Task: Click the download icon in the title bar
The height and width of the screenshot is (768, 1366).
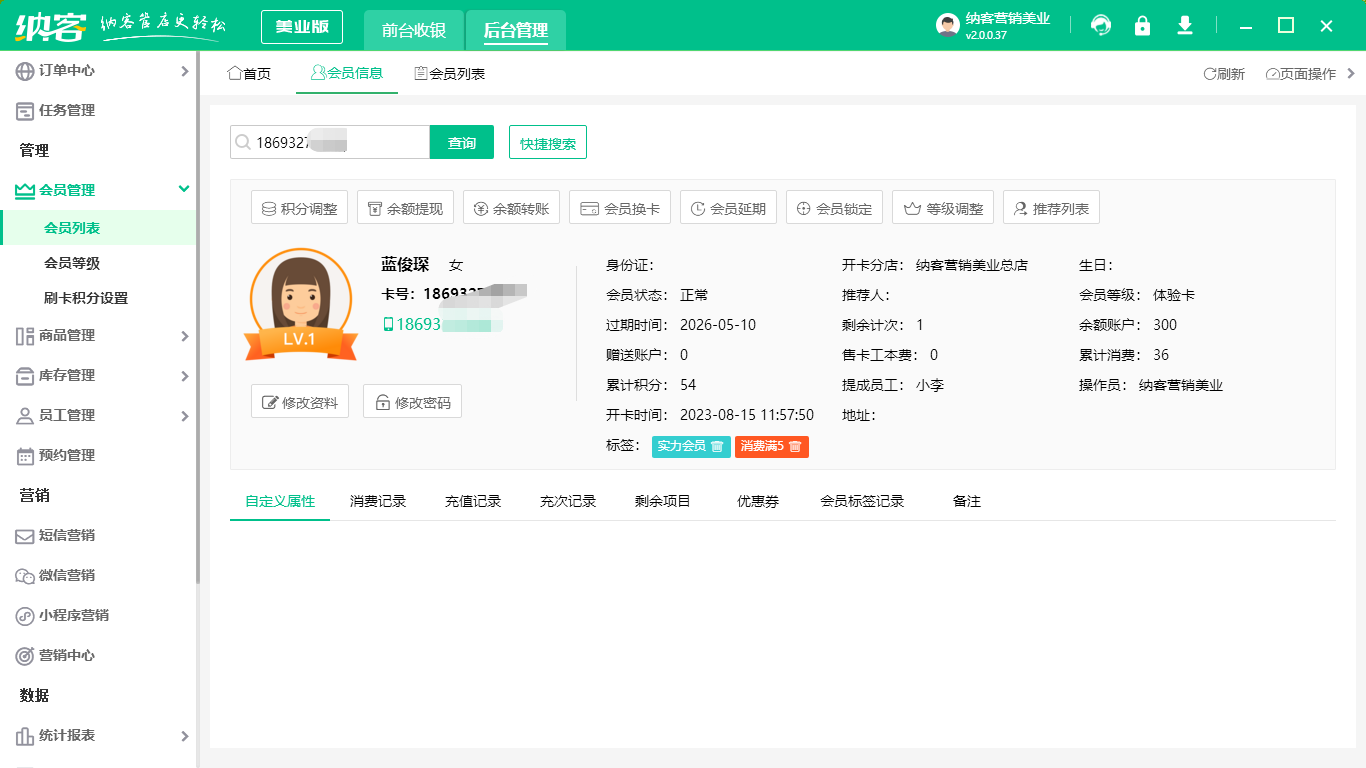Action: click(1185, 25)
